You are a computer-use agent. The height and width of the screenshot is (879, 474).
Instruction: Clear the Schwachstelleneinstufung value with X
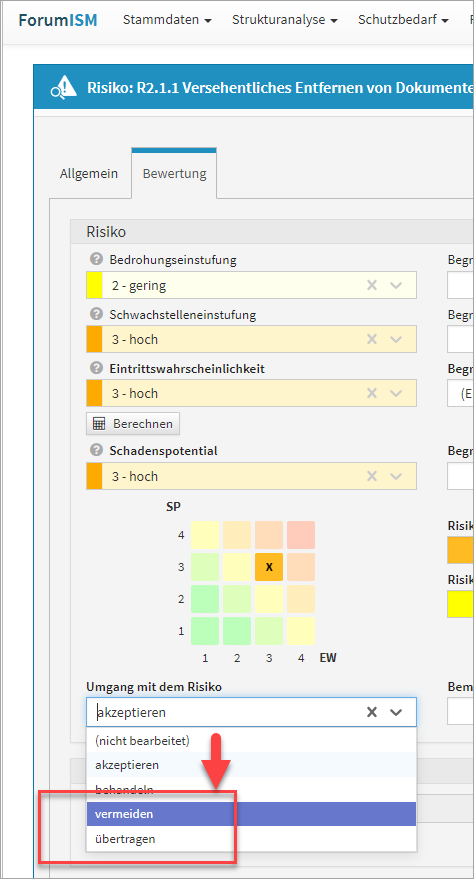371,339
